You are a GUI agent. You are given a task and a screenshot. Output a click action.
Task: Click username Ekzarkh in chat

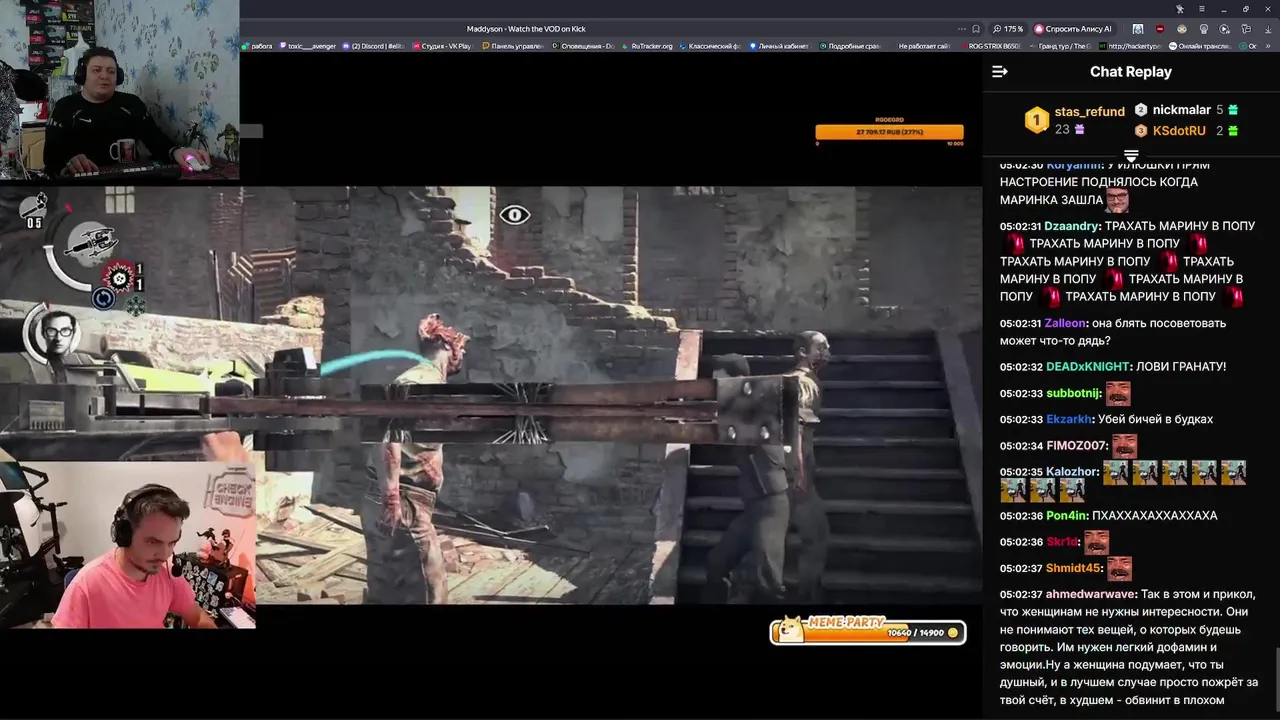tap(1069, 420)
